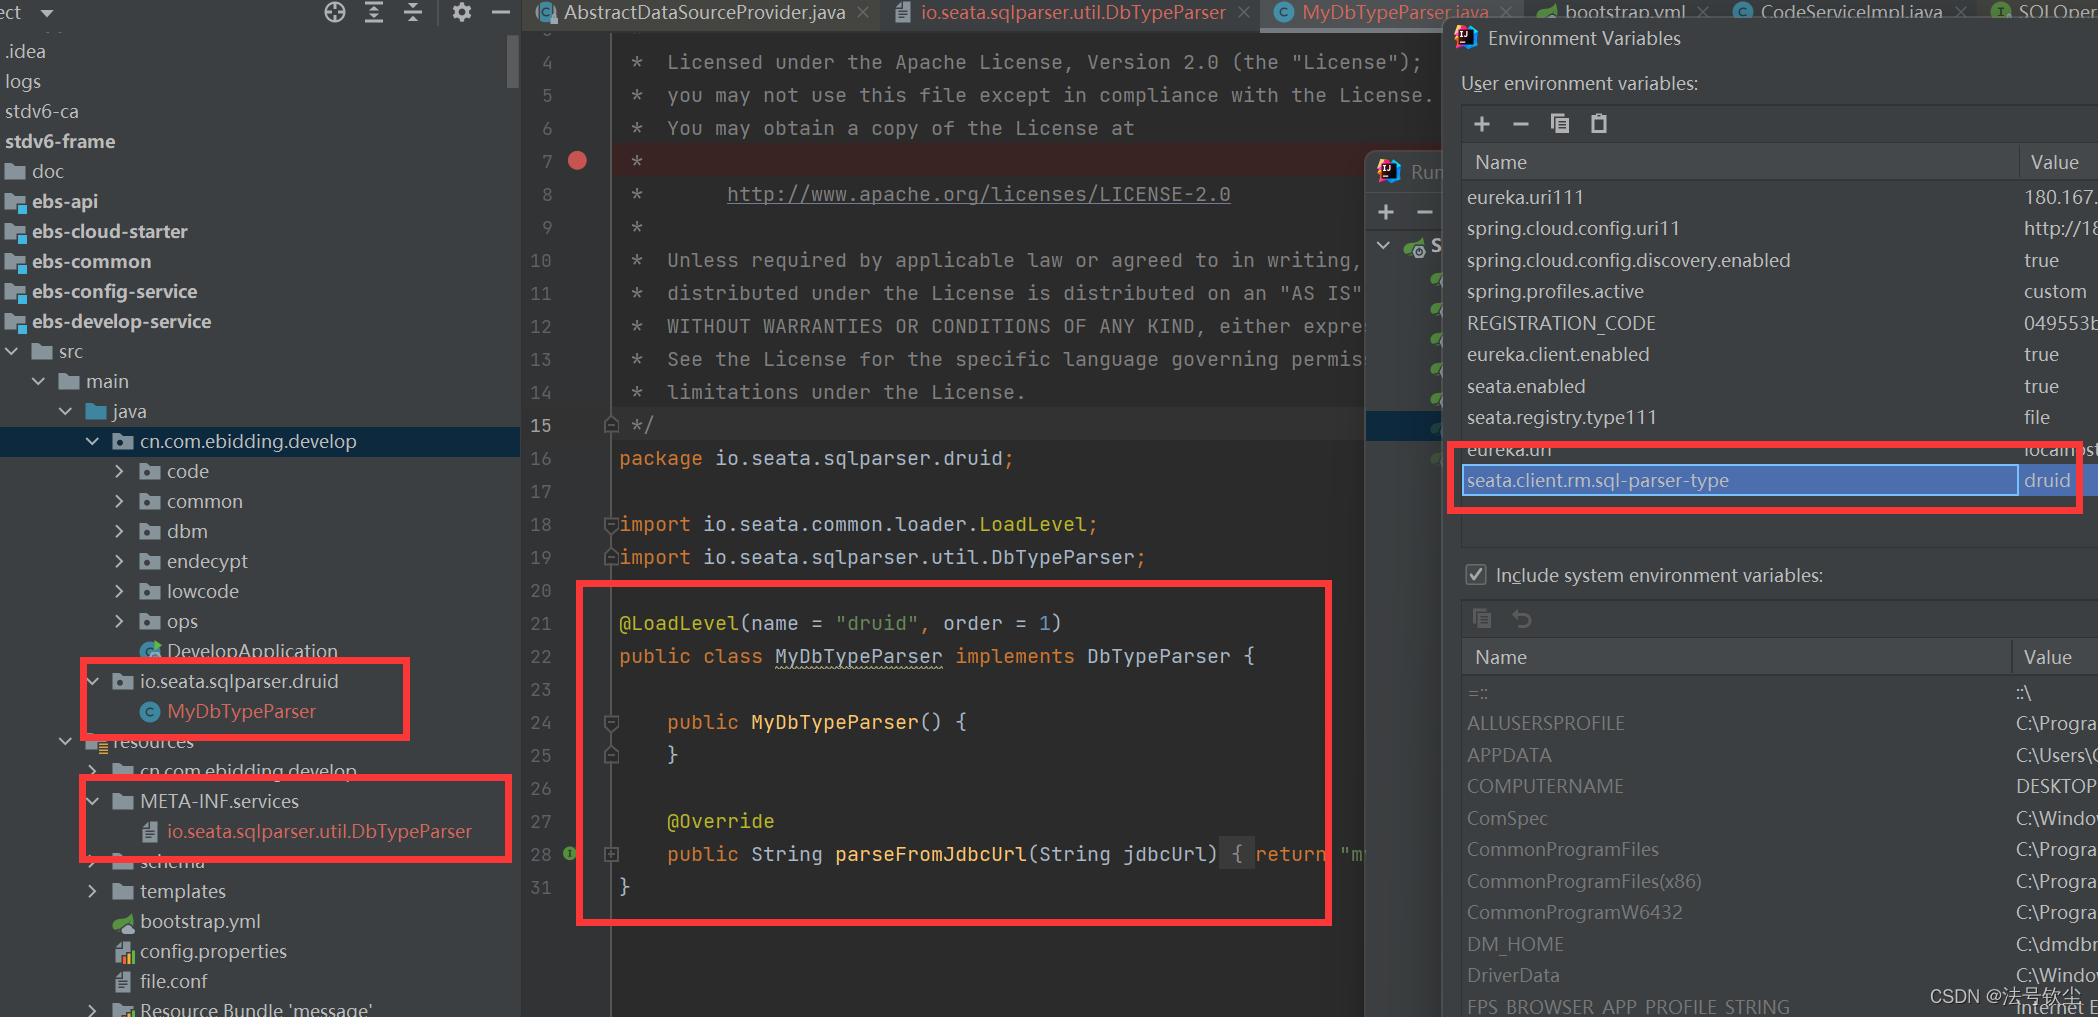Click the project panel vertical scrollbar

click(513, 60)
